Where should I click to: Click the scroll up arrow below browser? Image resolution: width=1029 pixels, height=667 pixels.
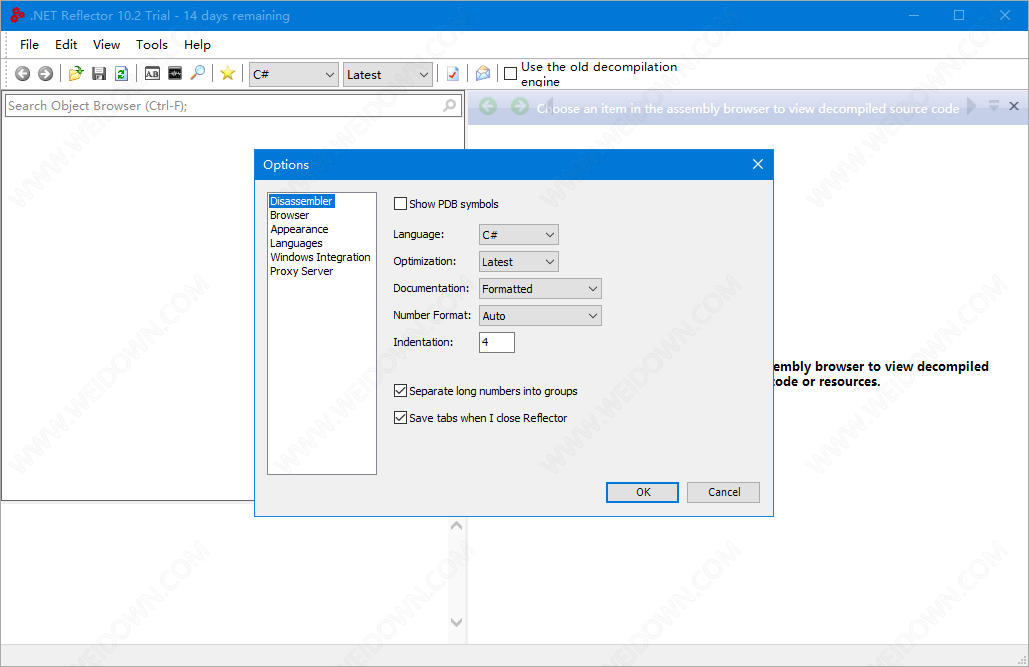(x=456, y=527)
